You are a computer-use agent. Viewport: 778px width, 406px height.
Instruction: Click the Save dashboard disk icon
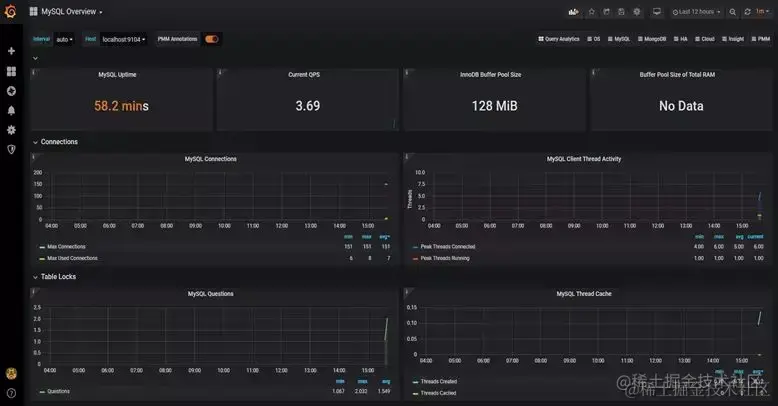621,12
